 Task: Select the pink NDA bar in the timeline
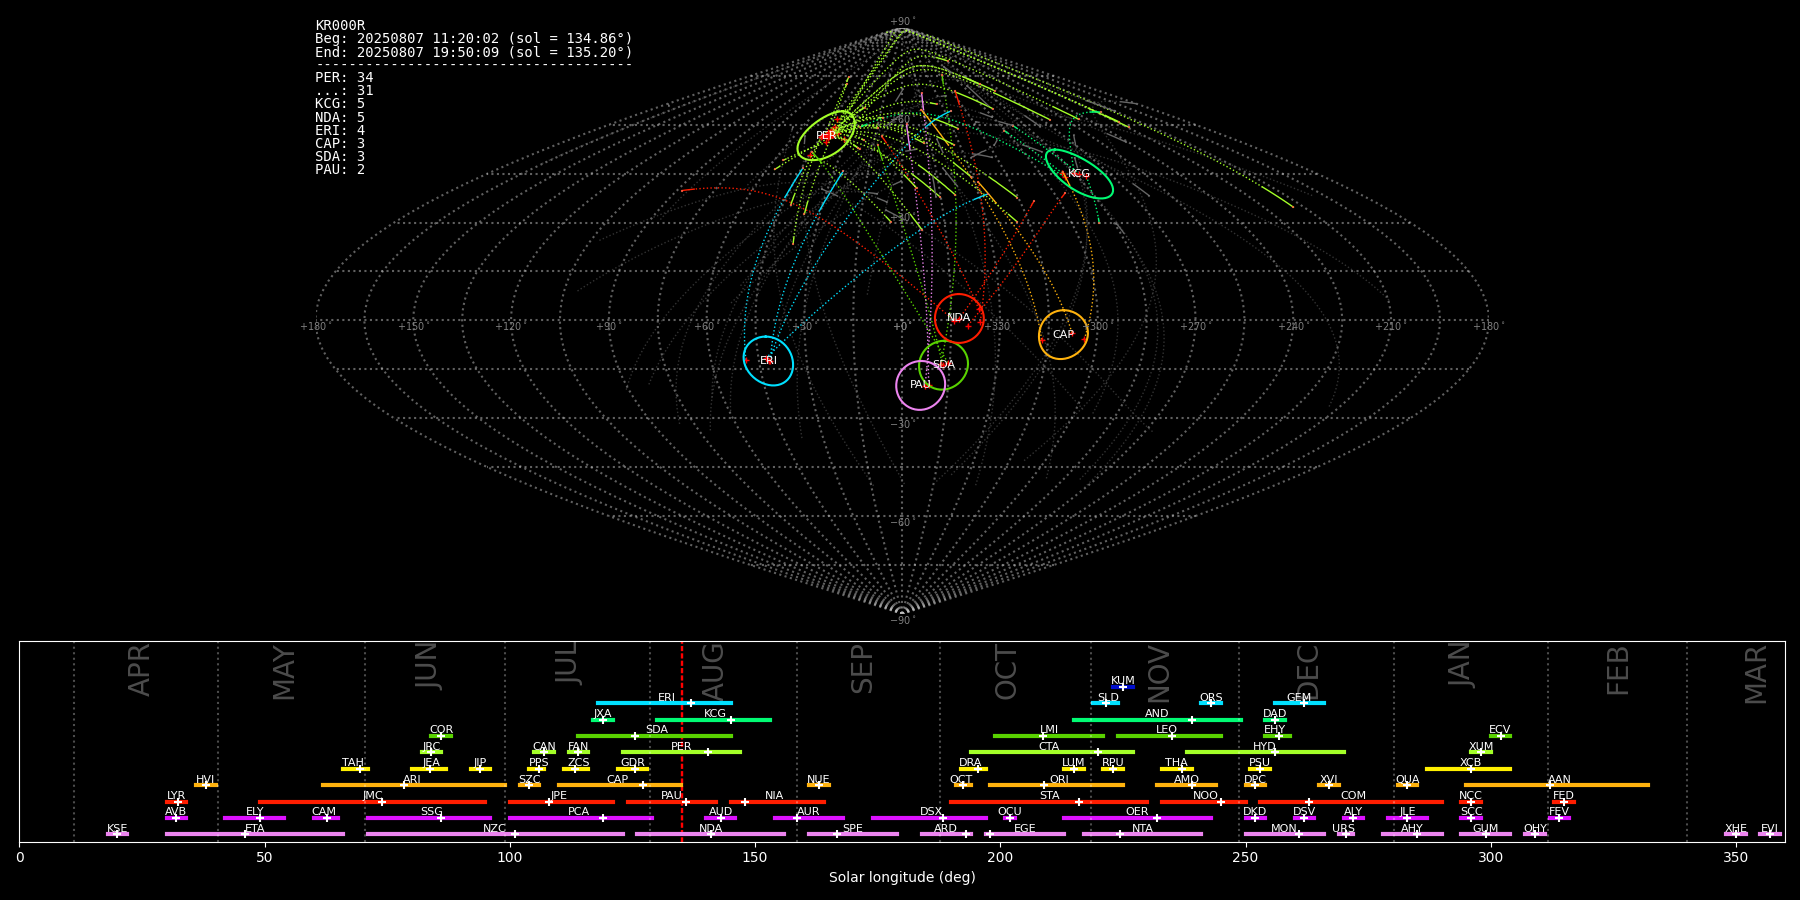click(710, 834)
